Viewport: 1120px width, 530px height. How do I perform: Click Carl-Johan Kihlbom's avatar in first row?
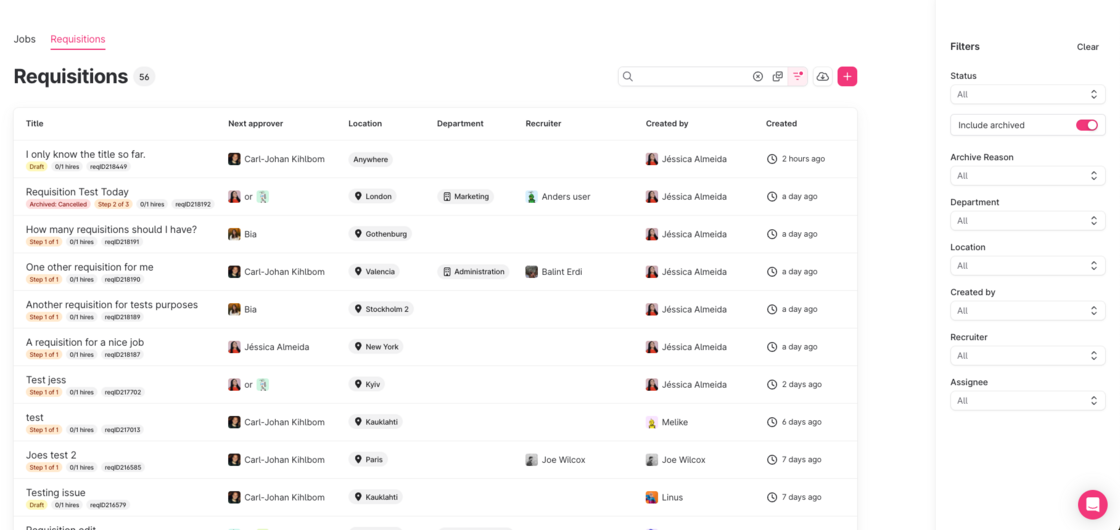click(x=234, y=159)
